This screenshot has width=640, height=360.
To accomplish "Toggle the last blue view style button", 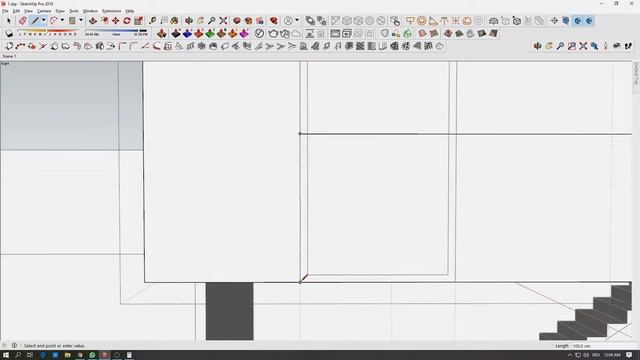I will tap(589, 20).
